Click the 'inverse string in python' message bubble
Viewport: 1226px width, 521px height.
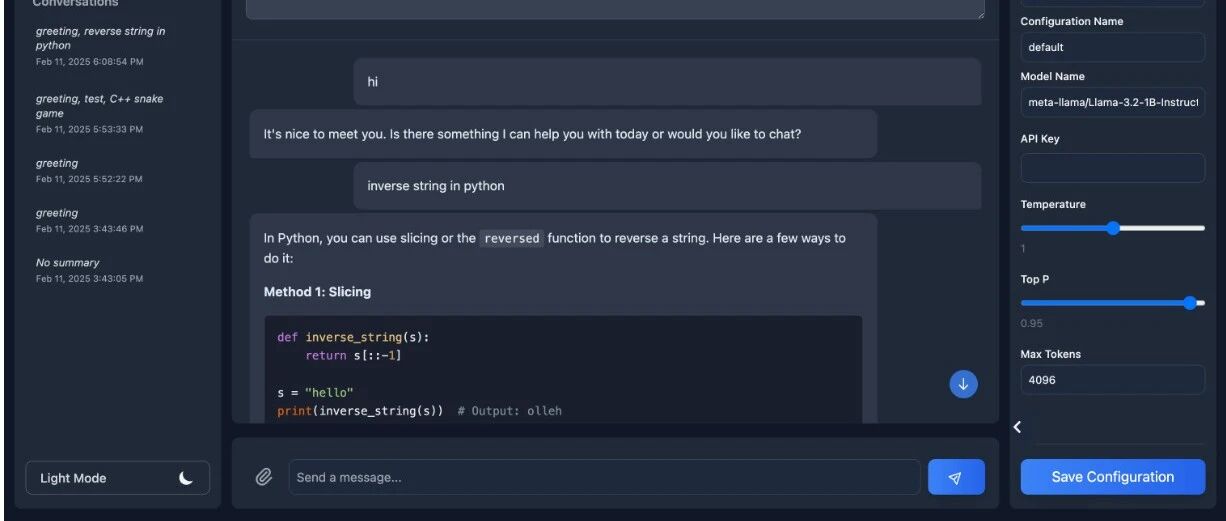pos(667,186)
